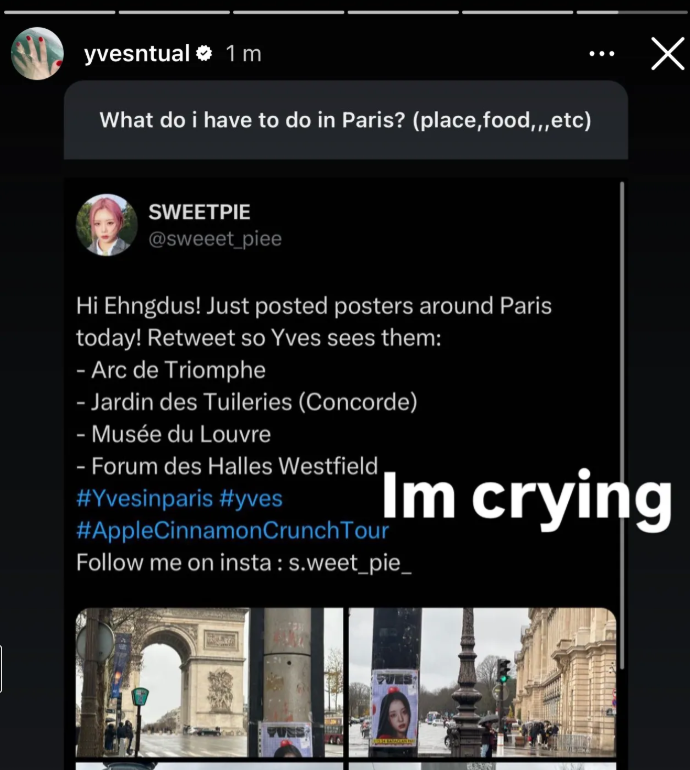Open the three-dot more options menu
The height and width of the screenshot is (770, 690).
tap(600, 54)
